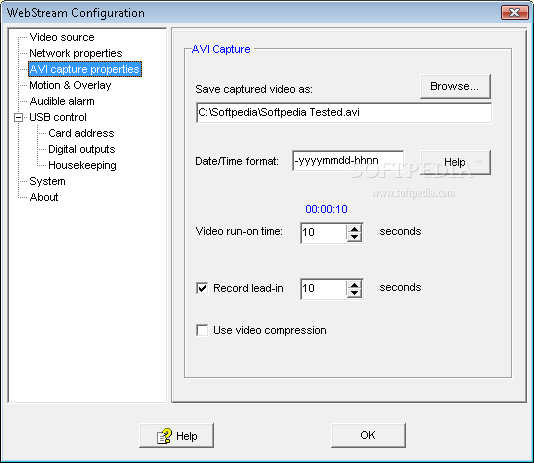The width and height of the screenshot is (534, 463).
Task: Decrease Record lead-in seconds with down arrow
Action: coord(355,293)
